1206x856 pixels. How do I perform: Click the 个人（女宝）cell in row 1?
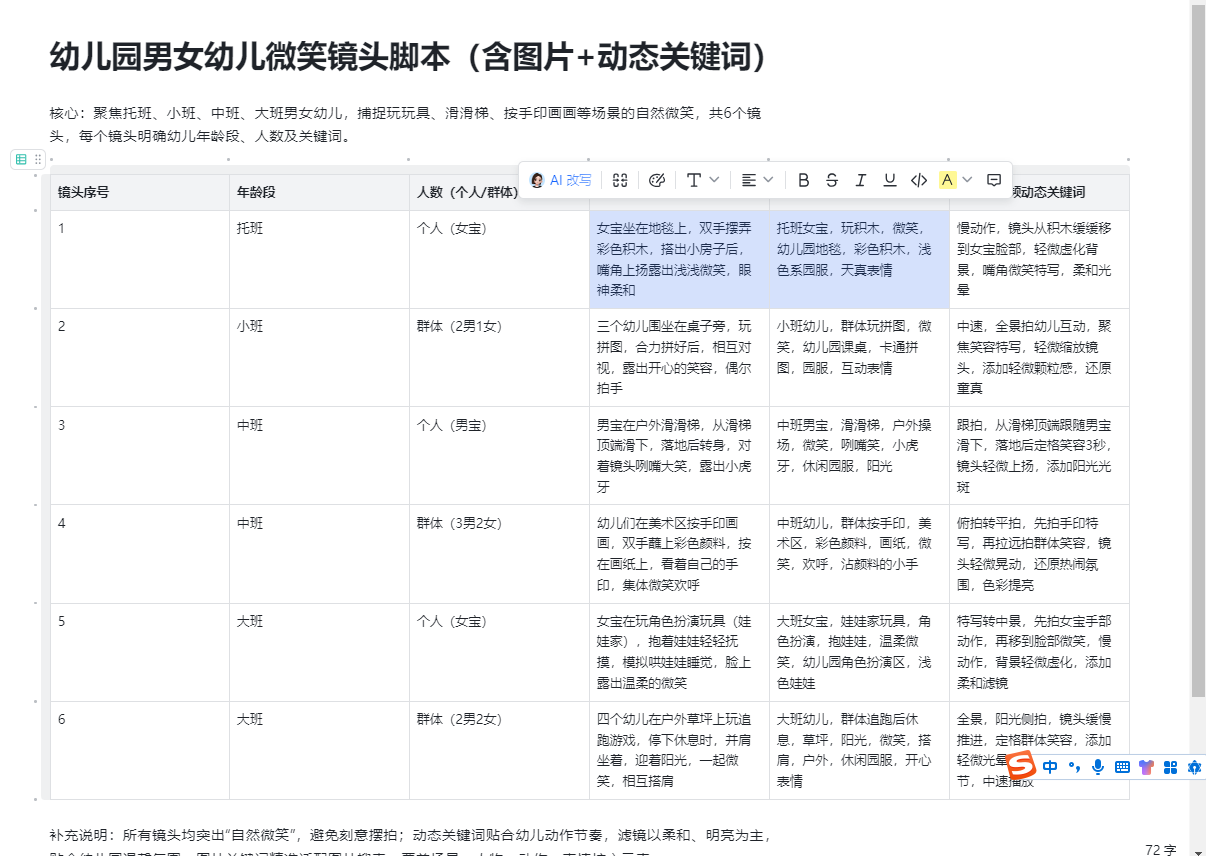500,259
